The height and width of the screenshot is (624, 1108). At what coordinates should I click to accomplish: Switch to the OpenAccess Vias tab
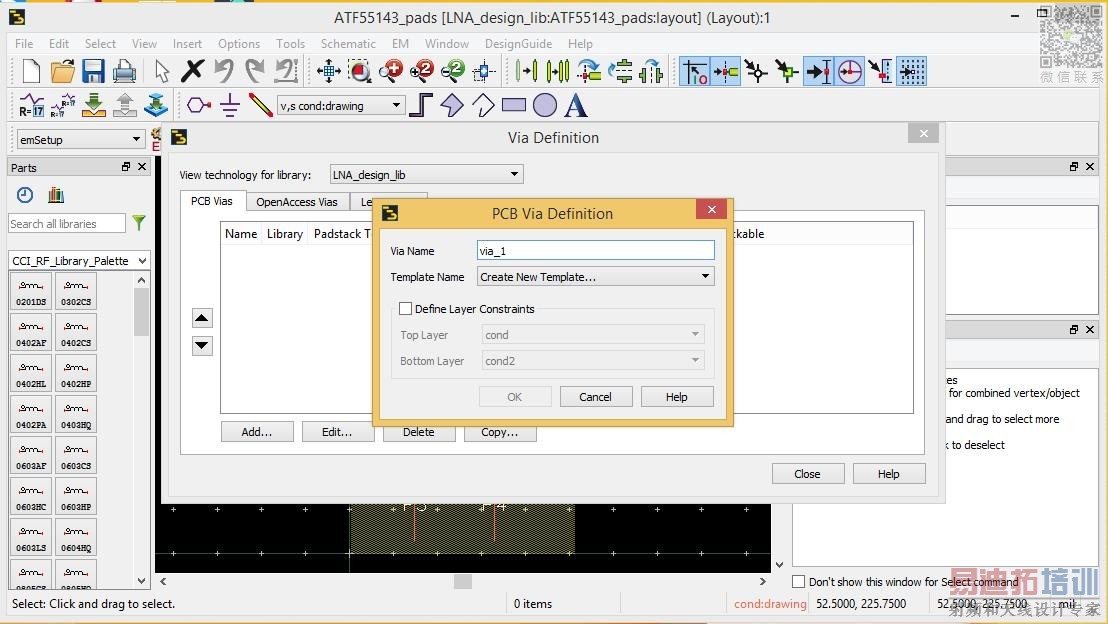(297, 202)
